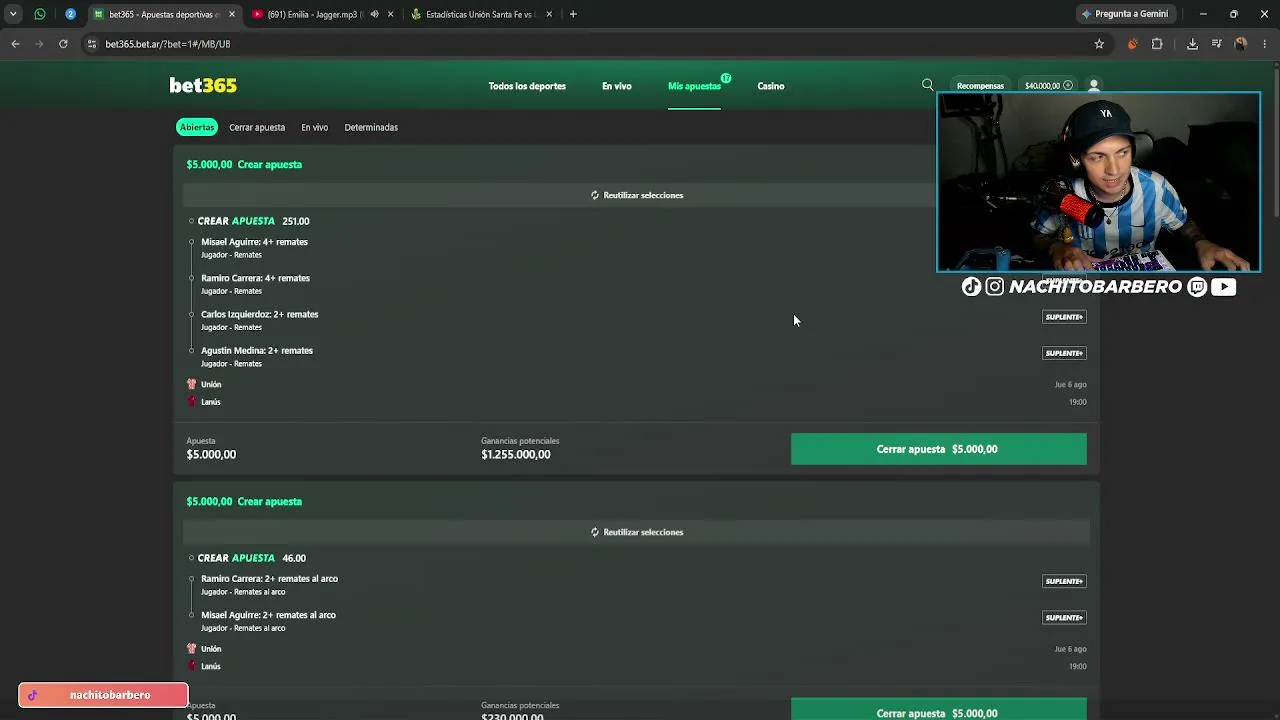Click SUPLENTE+ for Misael Aguirre remates al arco
Viewport: 1280px width, 720px height.
pos(1064,617)
